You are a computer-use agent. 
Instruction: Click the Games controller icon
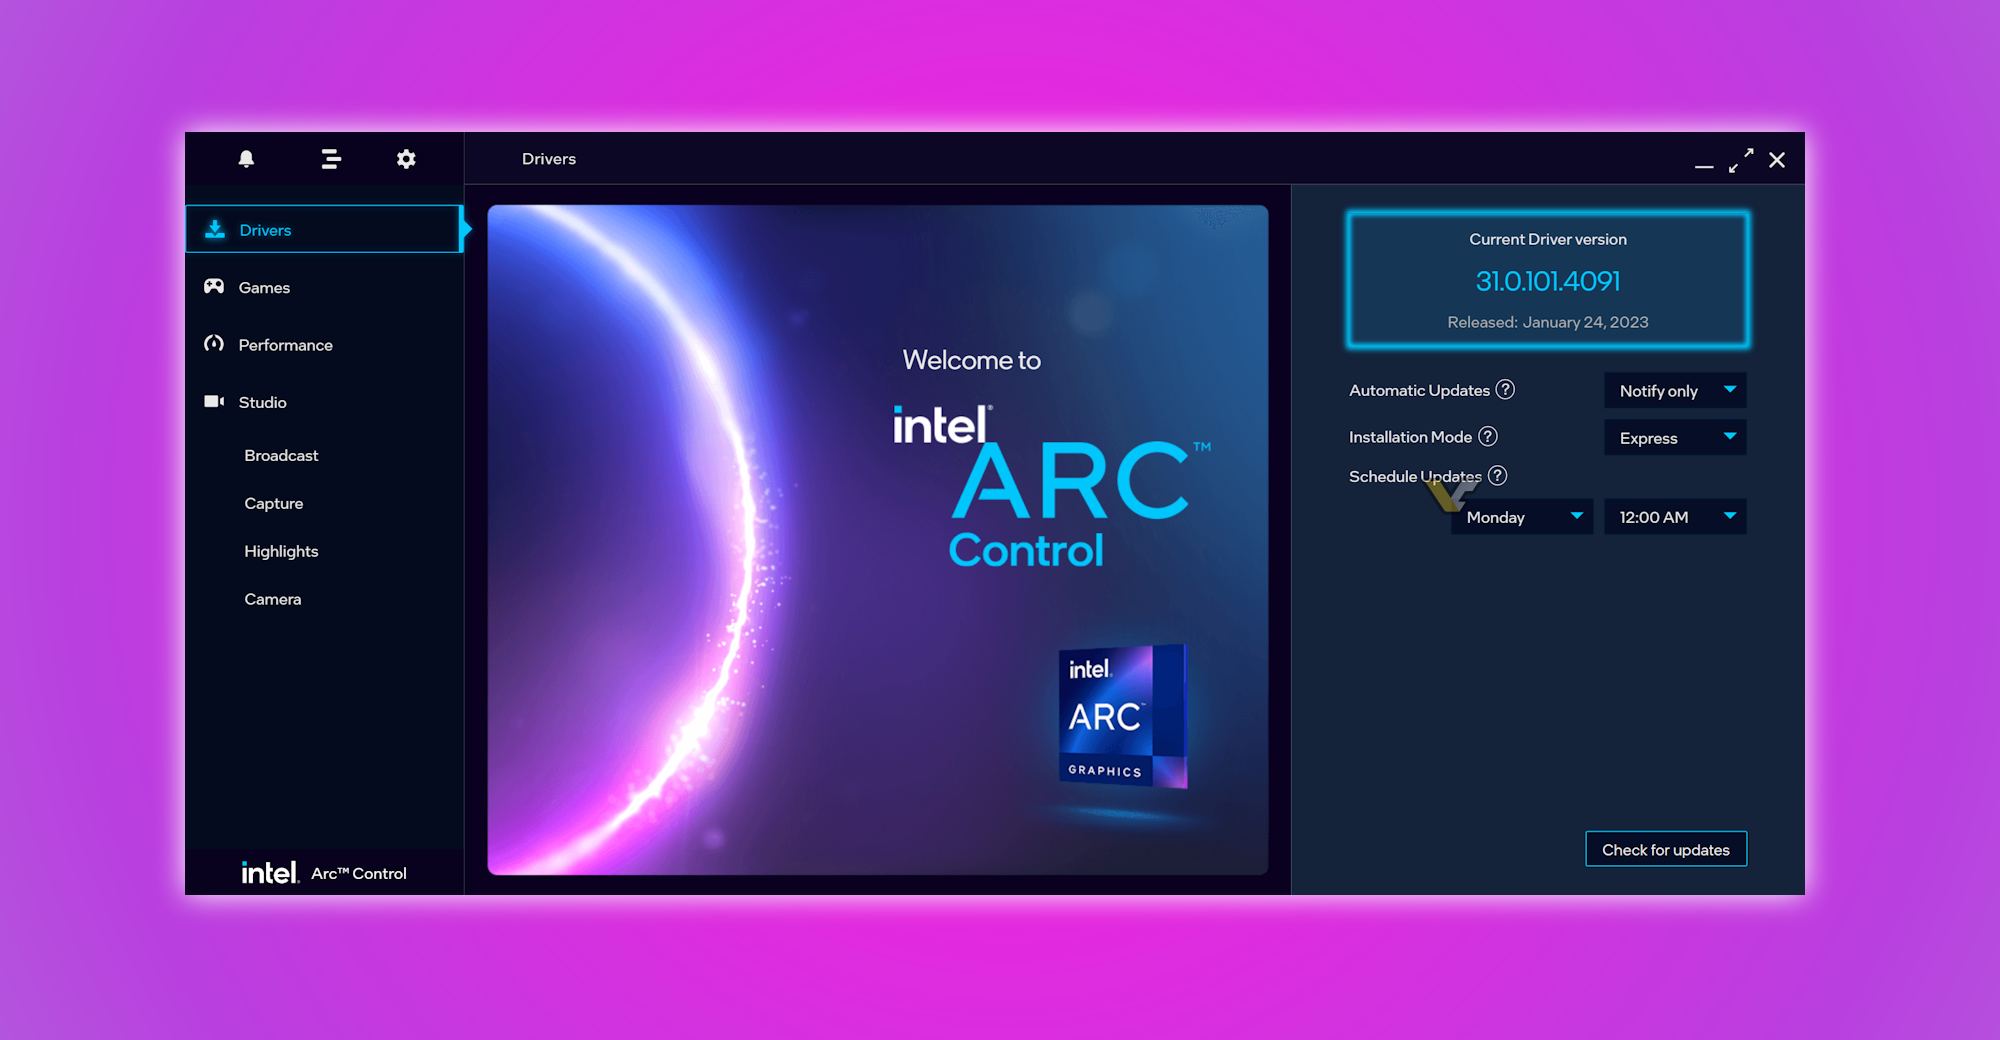coord(214,287)
